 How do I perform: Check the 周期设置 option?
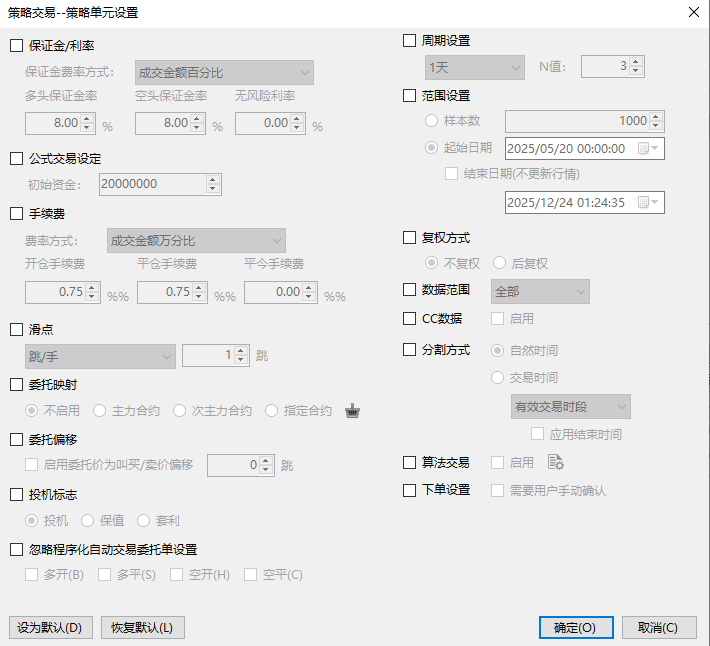pos(409,41)
